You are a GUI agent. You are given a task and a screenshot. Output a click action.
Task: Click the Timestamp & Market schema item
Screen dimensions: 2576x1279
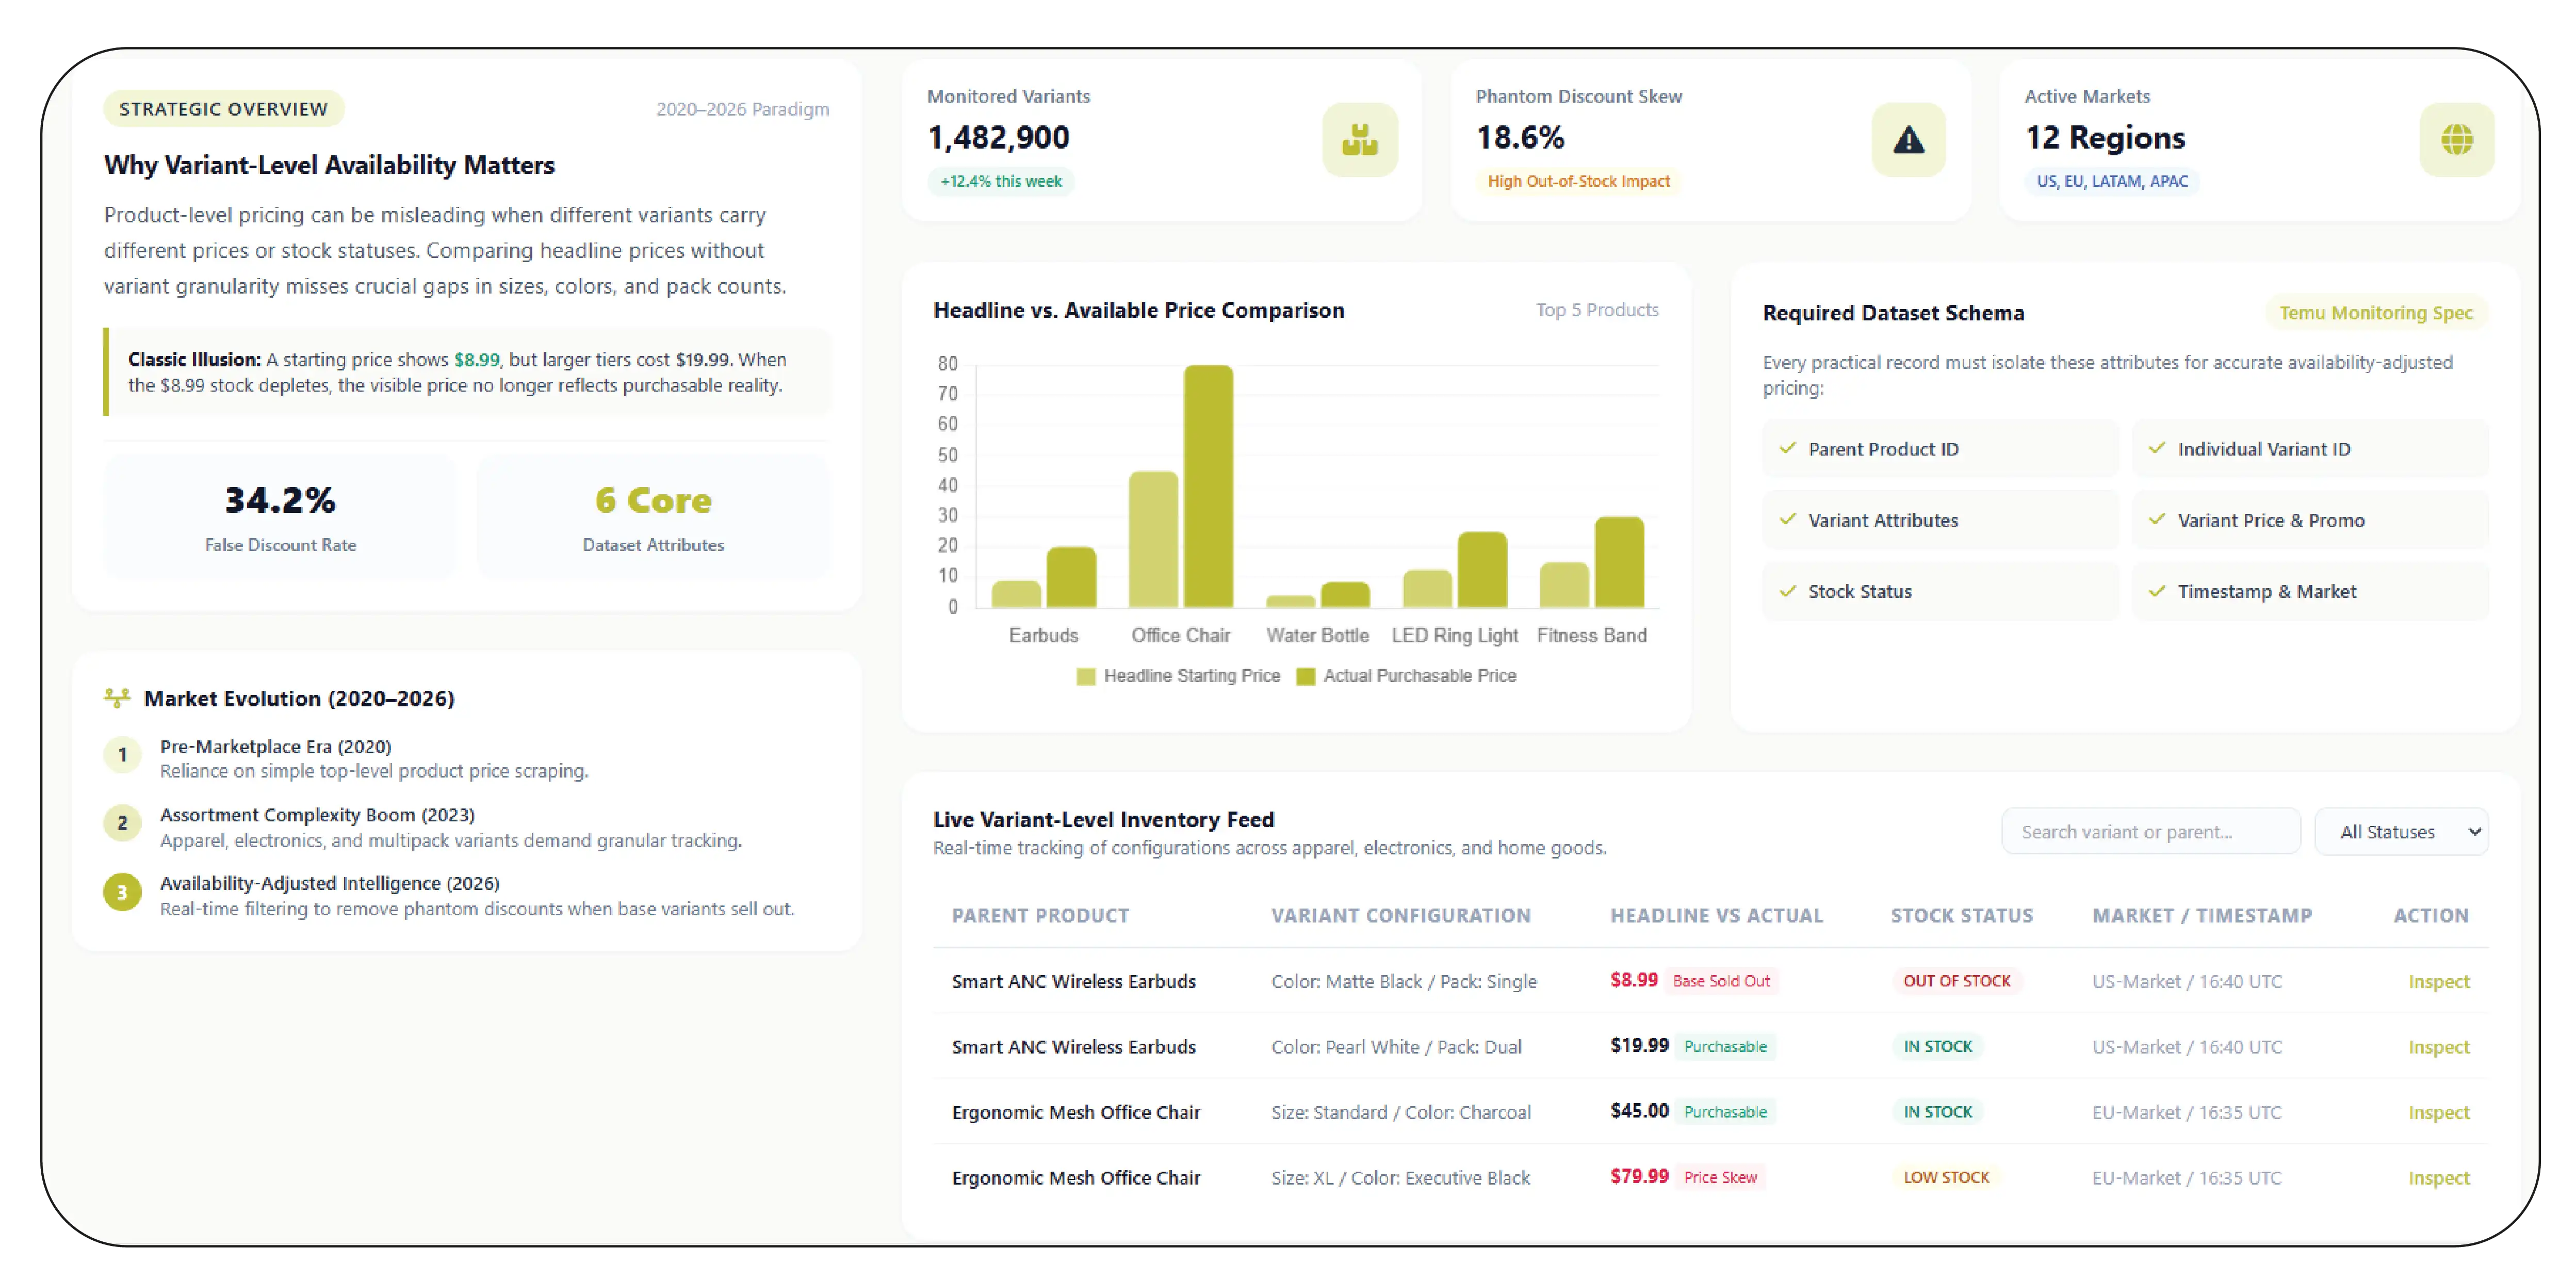2309,591
